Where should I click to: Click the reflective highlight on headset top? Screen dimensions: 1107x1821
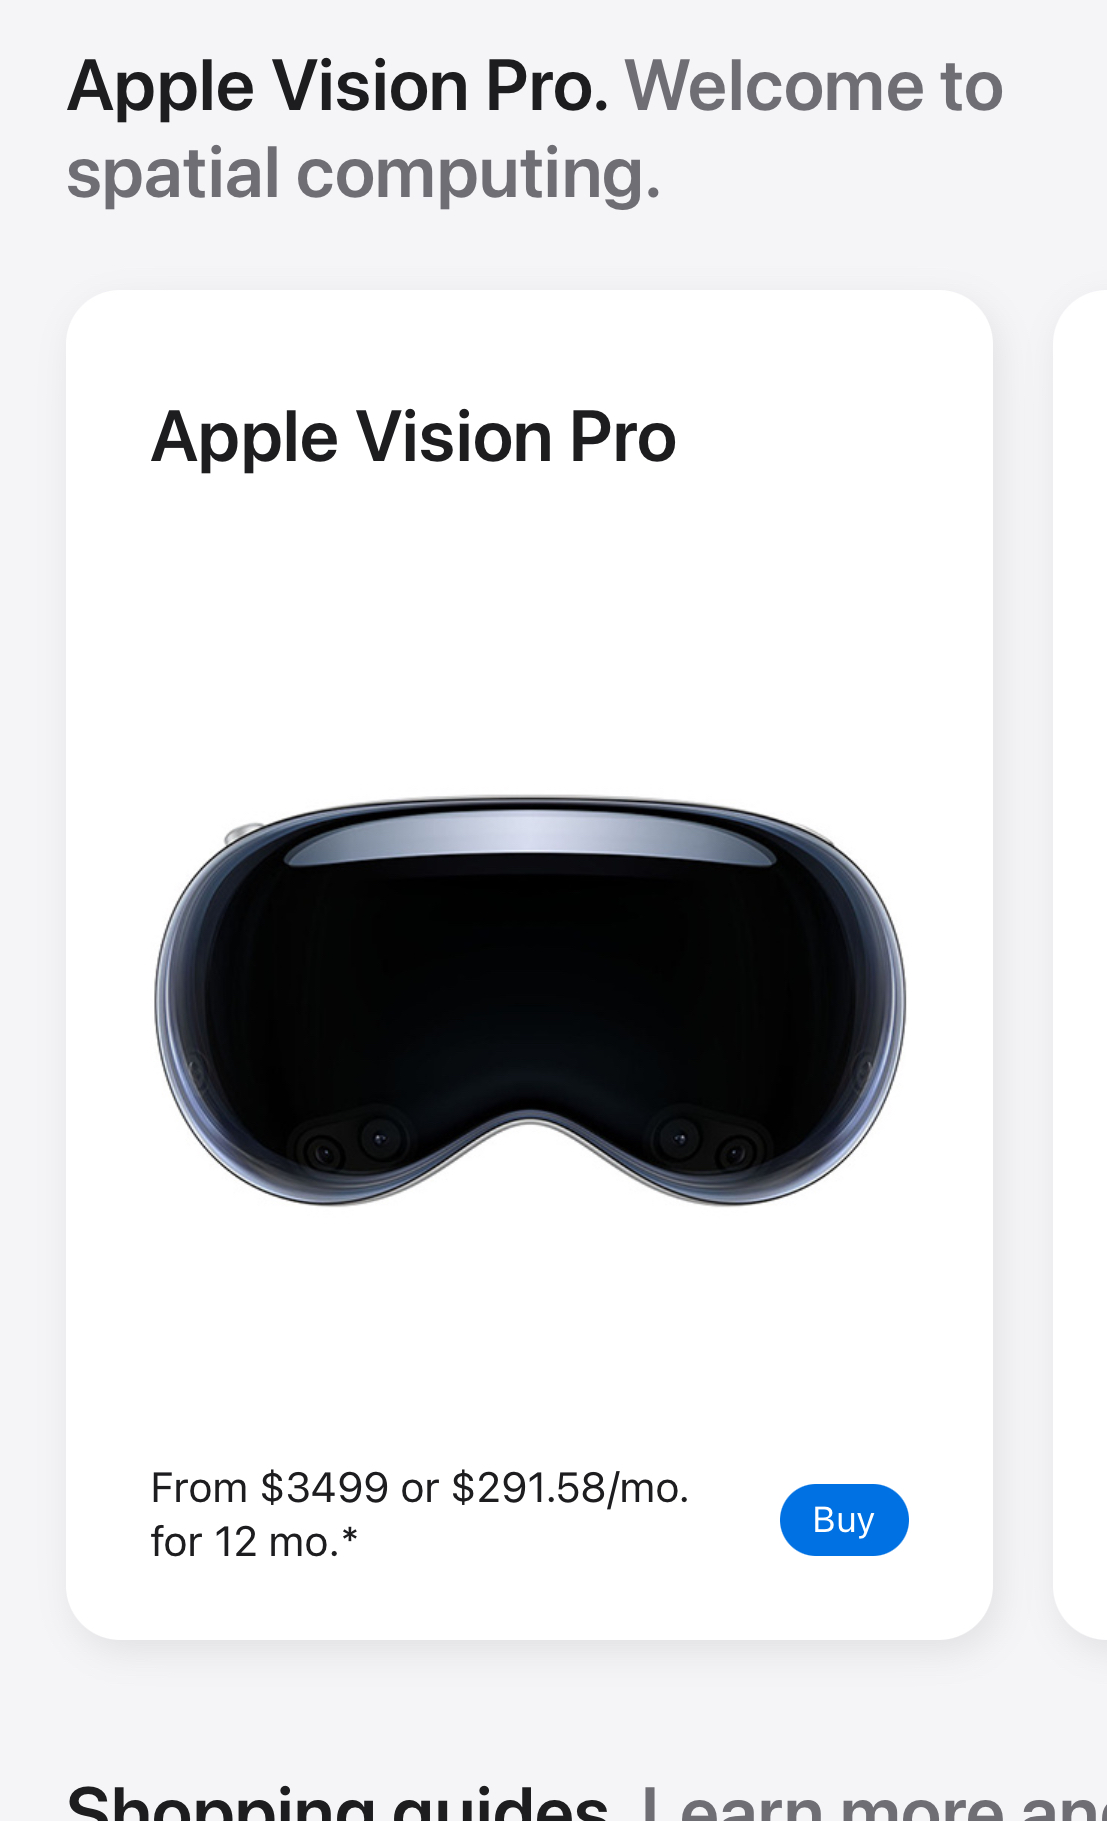click(530, 837)
